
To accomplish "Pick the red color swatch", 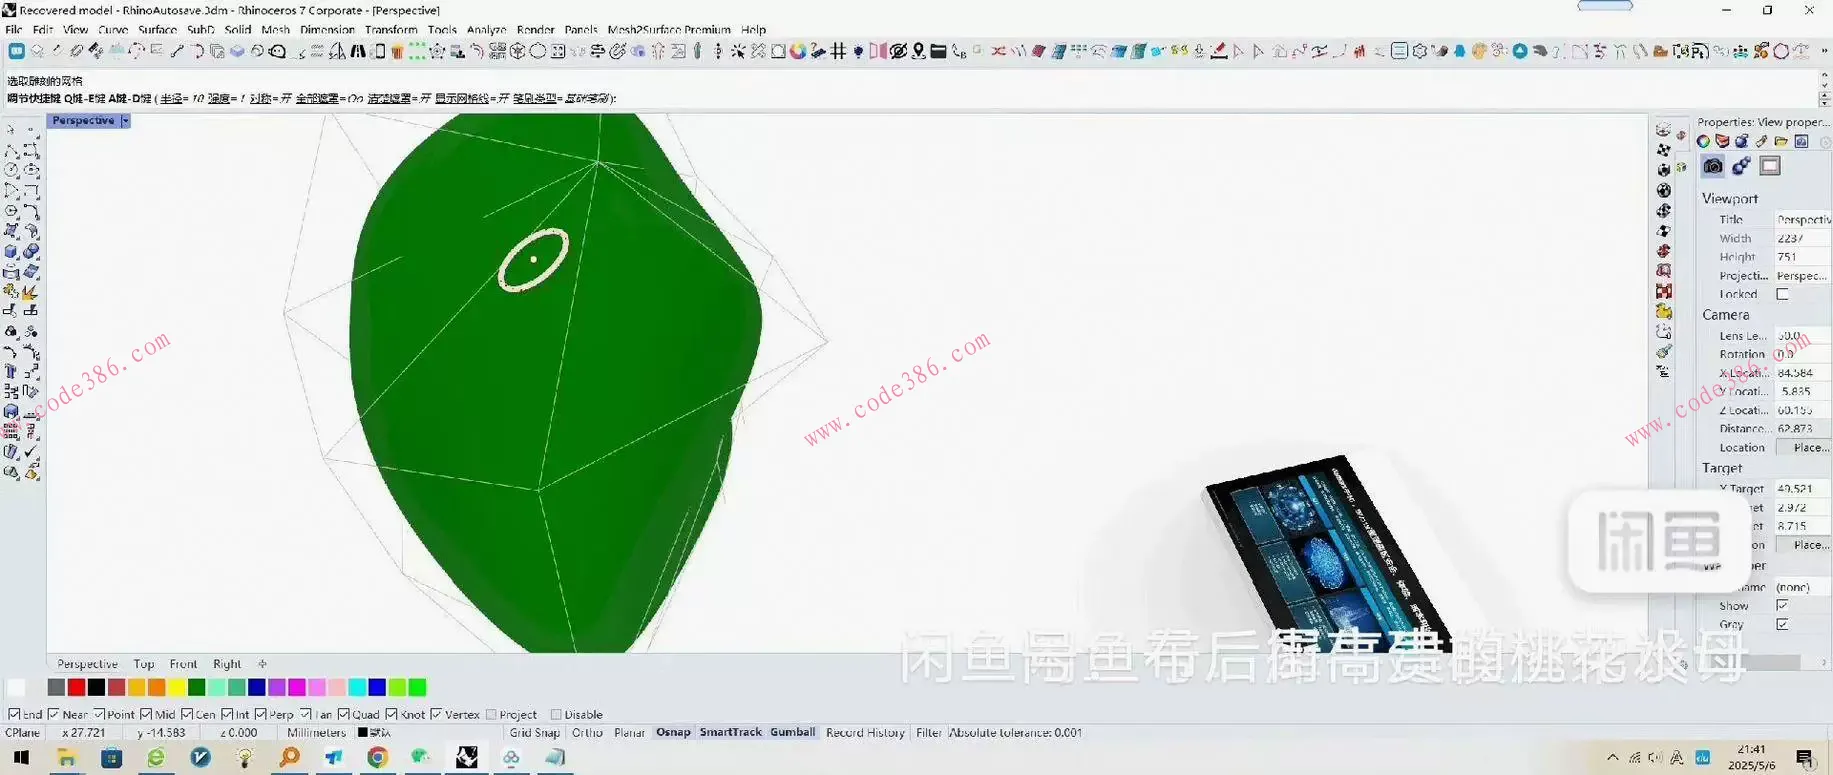I will point(76,687).
